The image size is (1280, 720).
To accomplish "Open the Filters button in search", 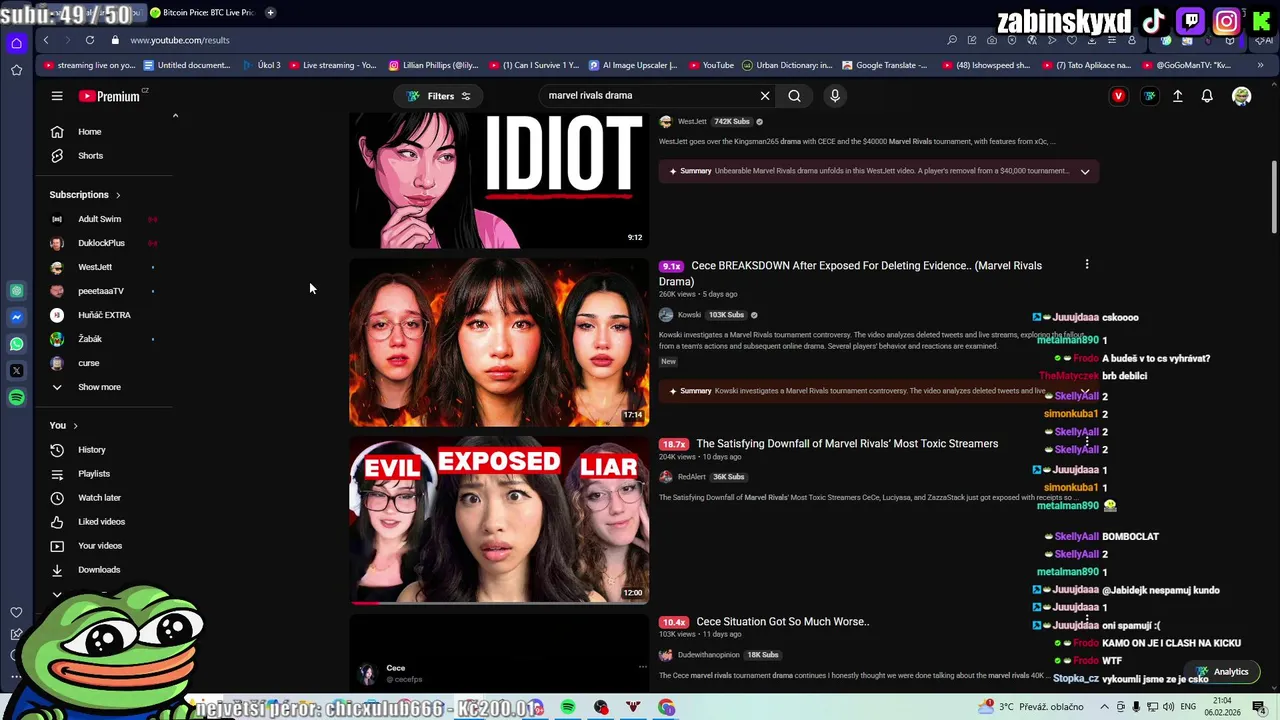I will [440, 96].
